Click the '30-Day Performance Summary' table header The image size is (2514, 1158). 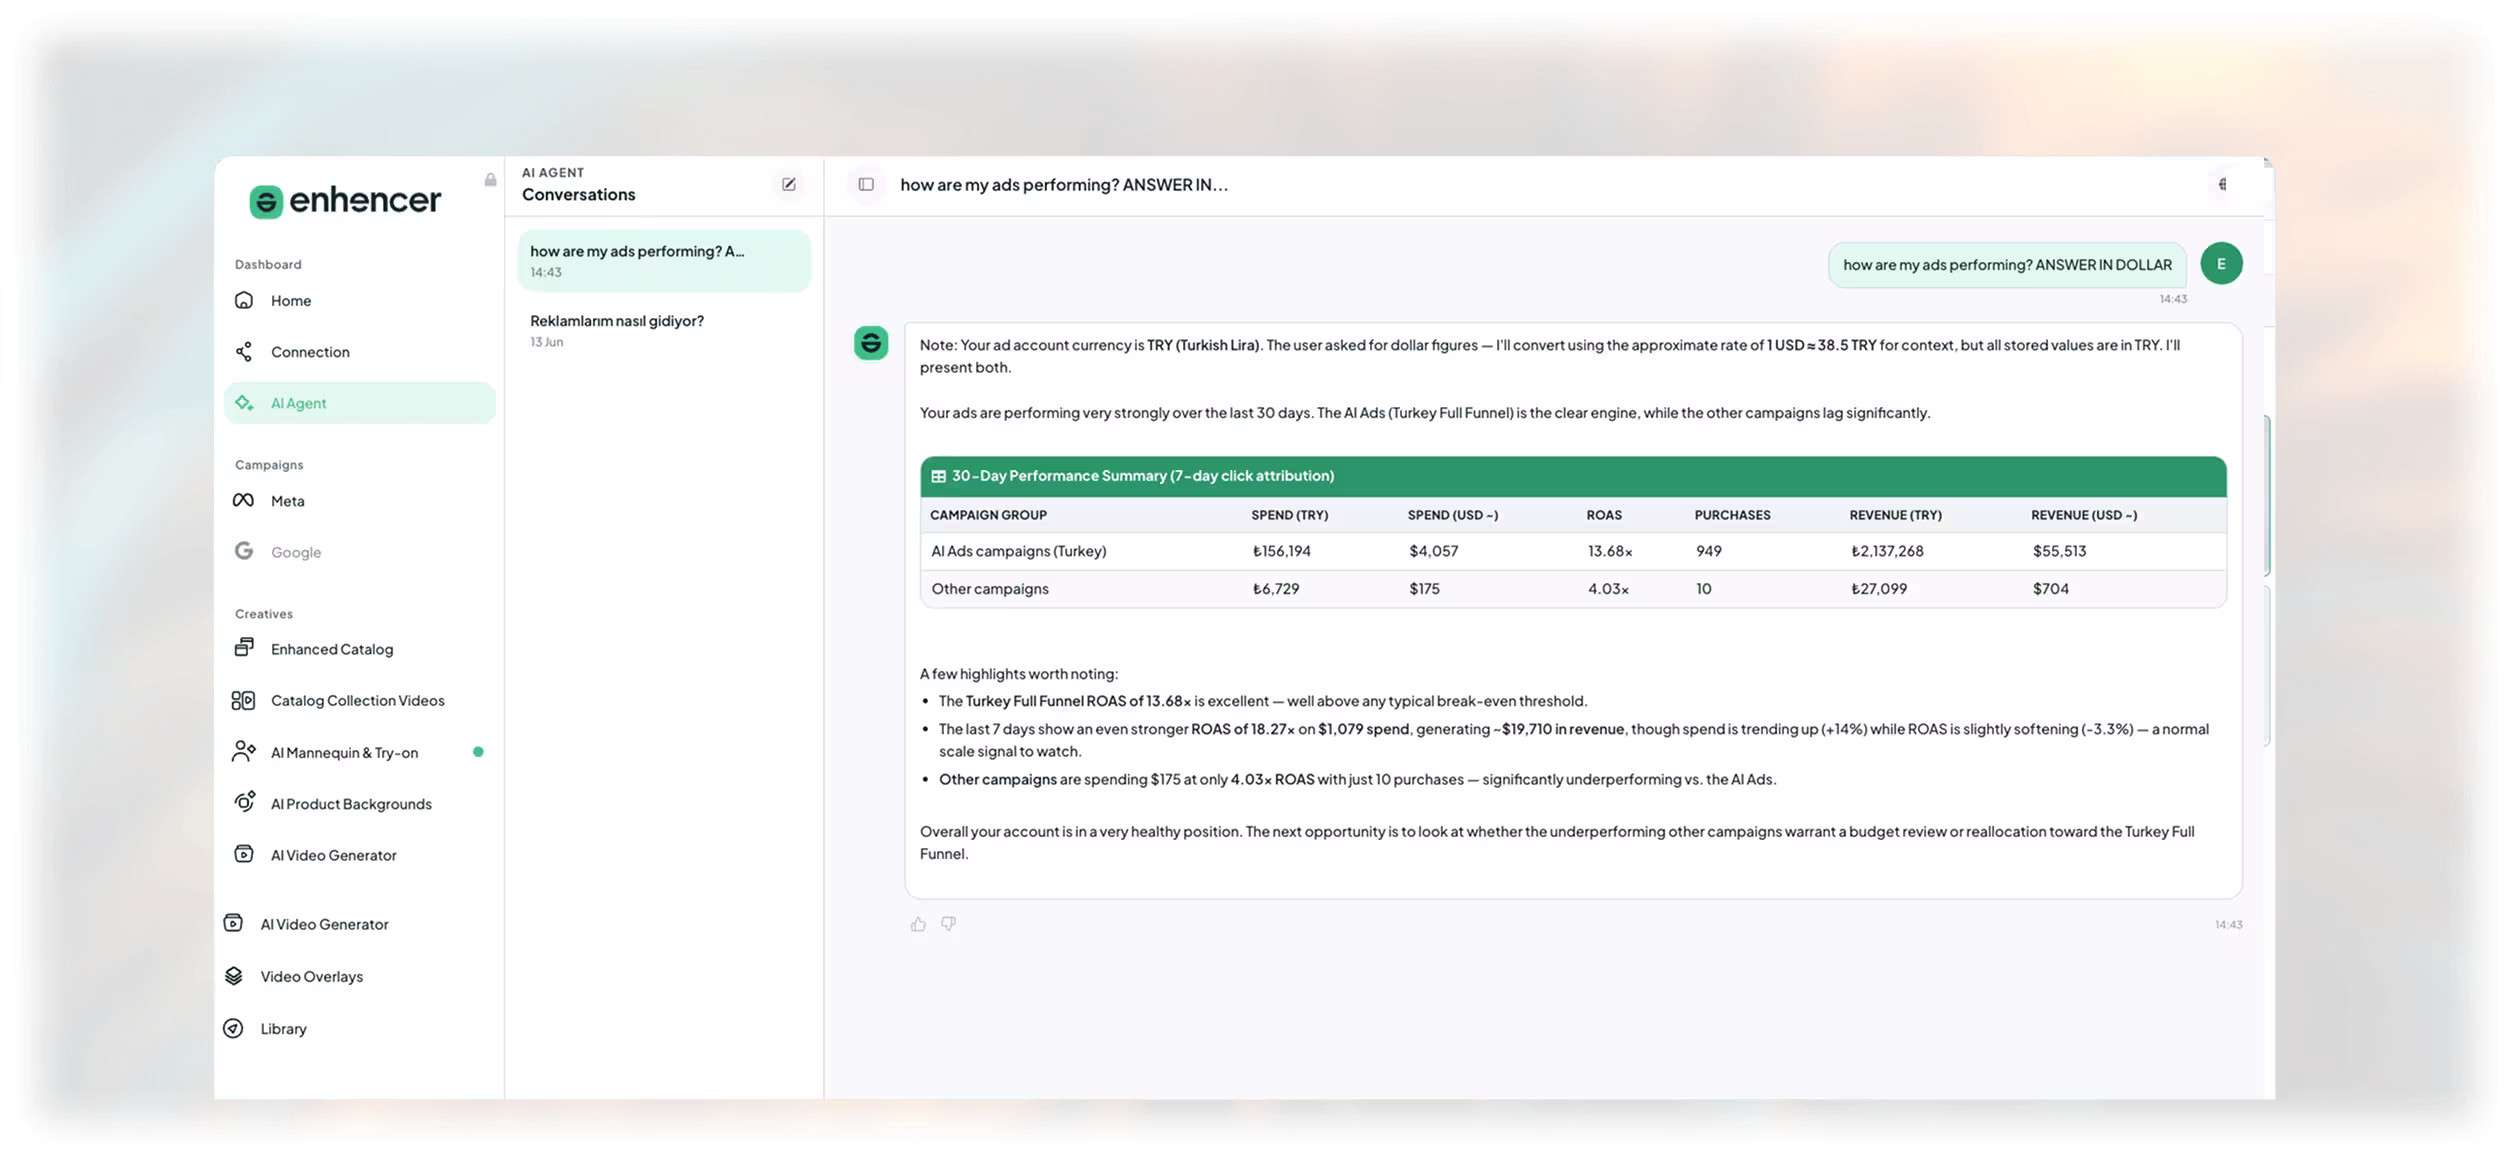[x=1573, y=476]
